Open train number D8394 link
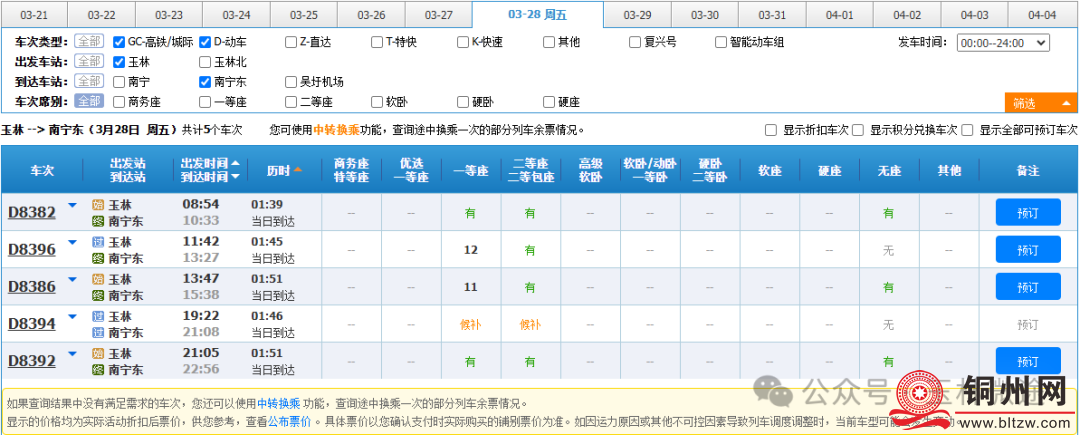The height and width of the screenshot is (435, 1080). tap(32, 323)
